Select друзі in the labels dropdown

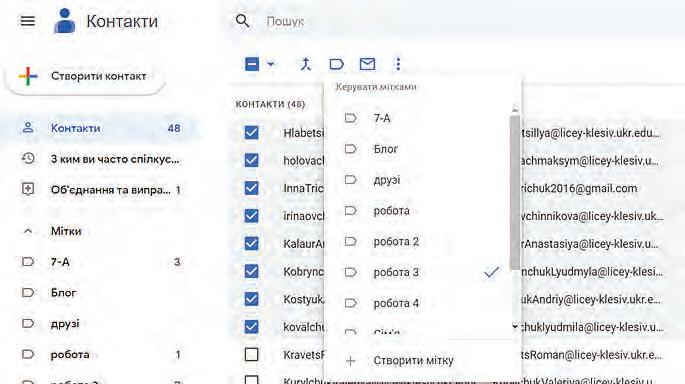(x=418, y=180)
